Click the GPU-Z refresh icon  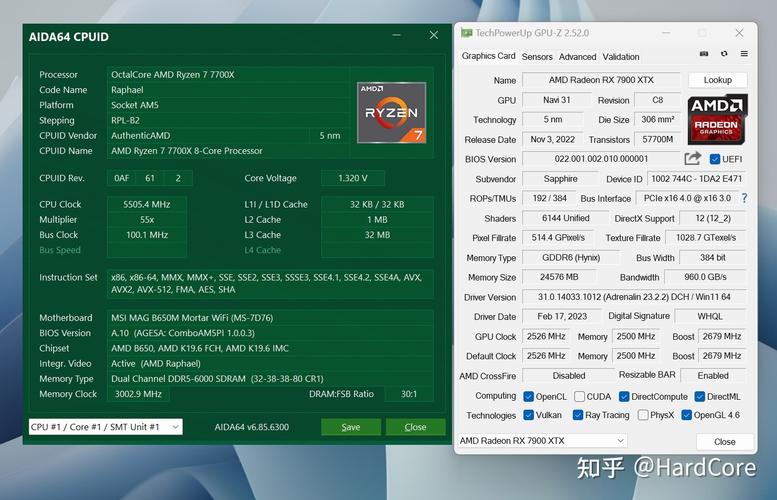tap(724, 54)
